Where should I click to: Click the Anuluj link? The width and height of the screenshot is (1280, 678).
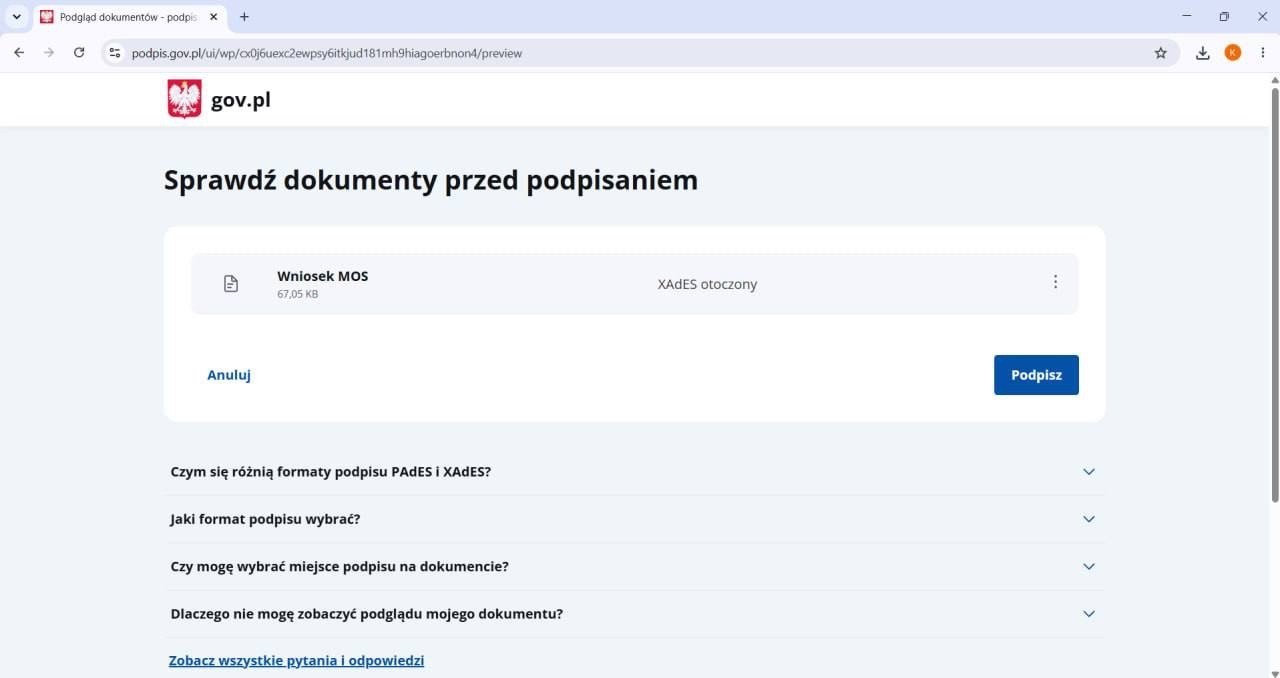coord(229,375)
